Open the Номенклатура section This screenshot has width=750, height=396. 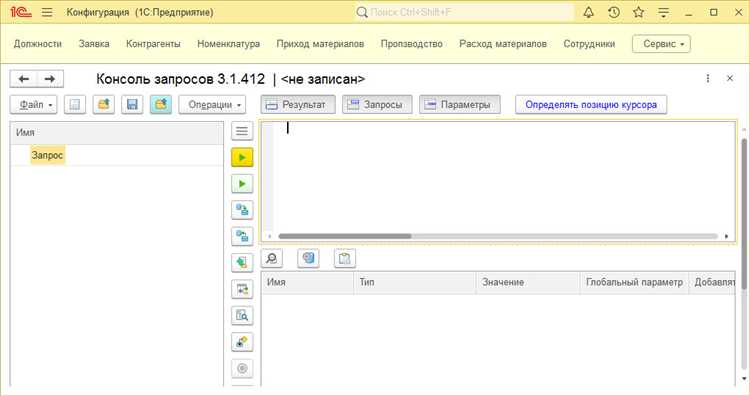[229, 44]
